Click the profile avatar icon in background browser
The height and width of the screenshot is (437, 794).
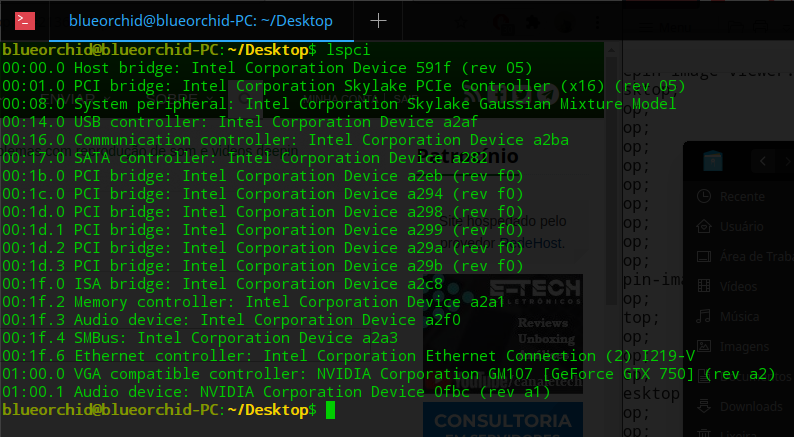pyautogui.click(x=565, y=23)
